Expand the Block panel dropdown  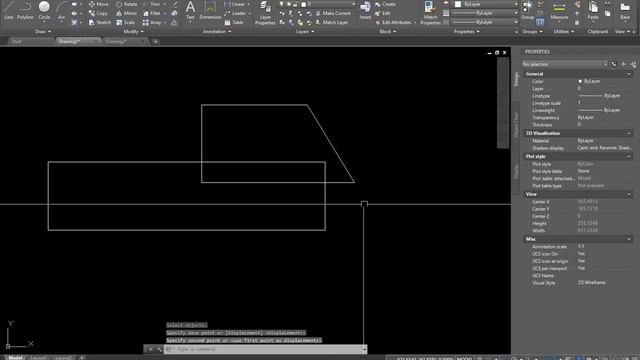(387, 31)
